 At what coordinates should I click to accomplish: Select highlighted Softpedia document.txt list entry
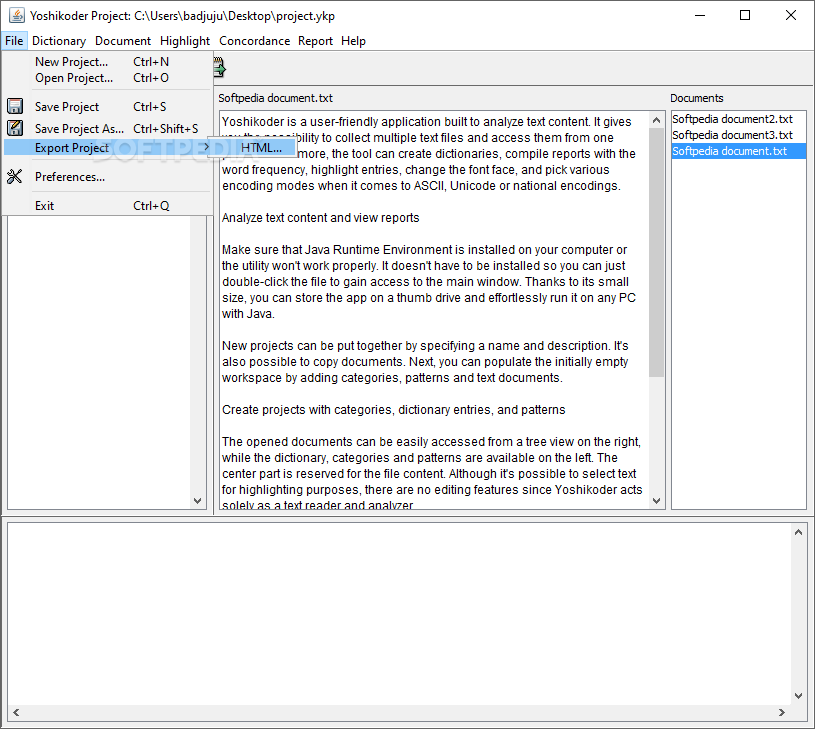click(738, 151)
